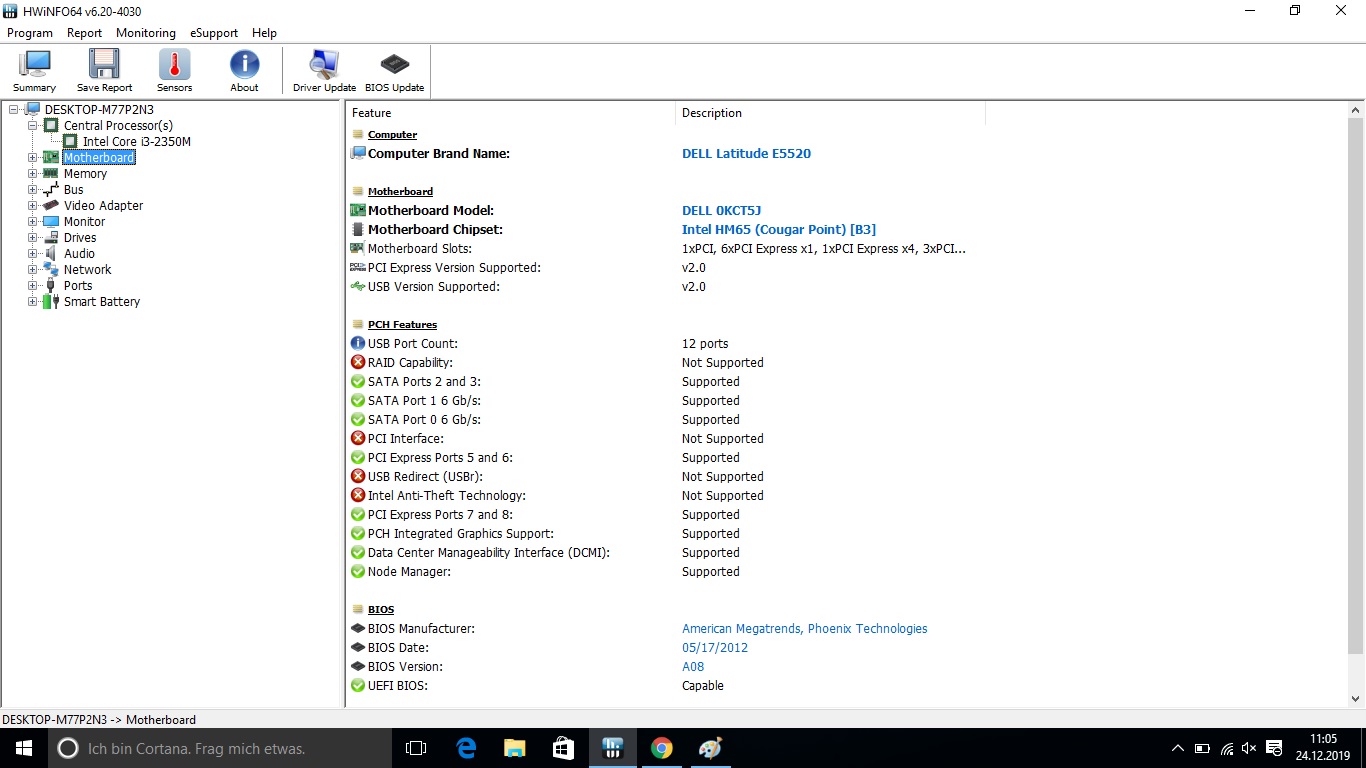
Task: Click red X icon beside Intel Anti-Theft Technology
Action: tap(358, 496)
